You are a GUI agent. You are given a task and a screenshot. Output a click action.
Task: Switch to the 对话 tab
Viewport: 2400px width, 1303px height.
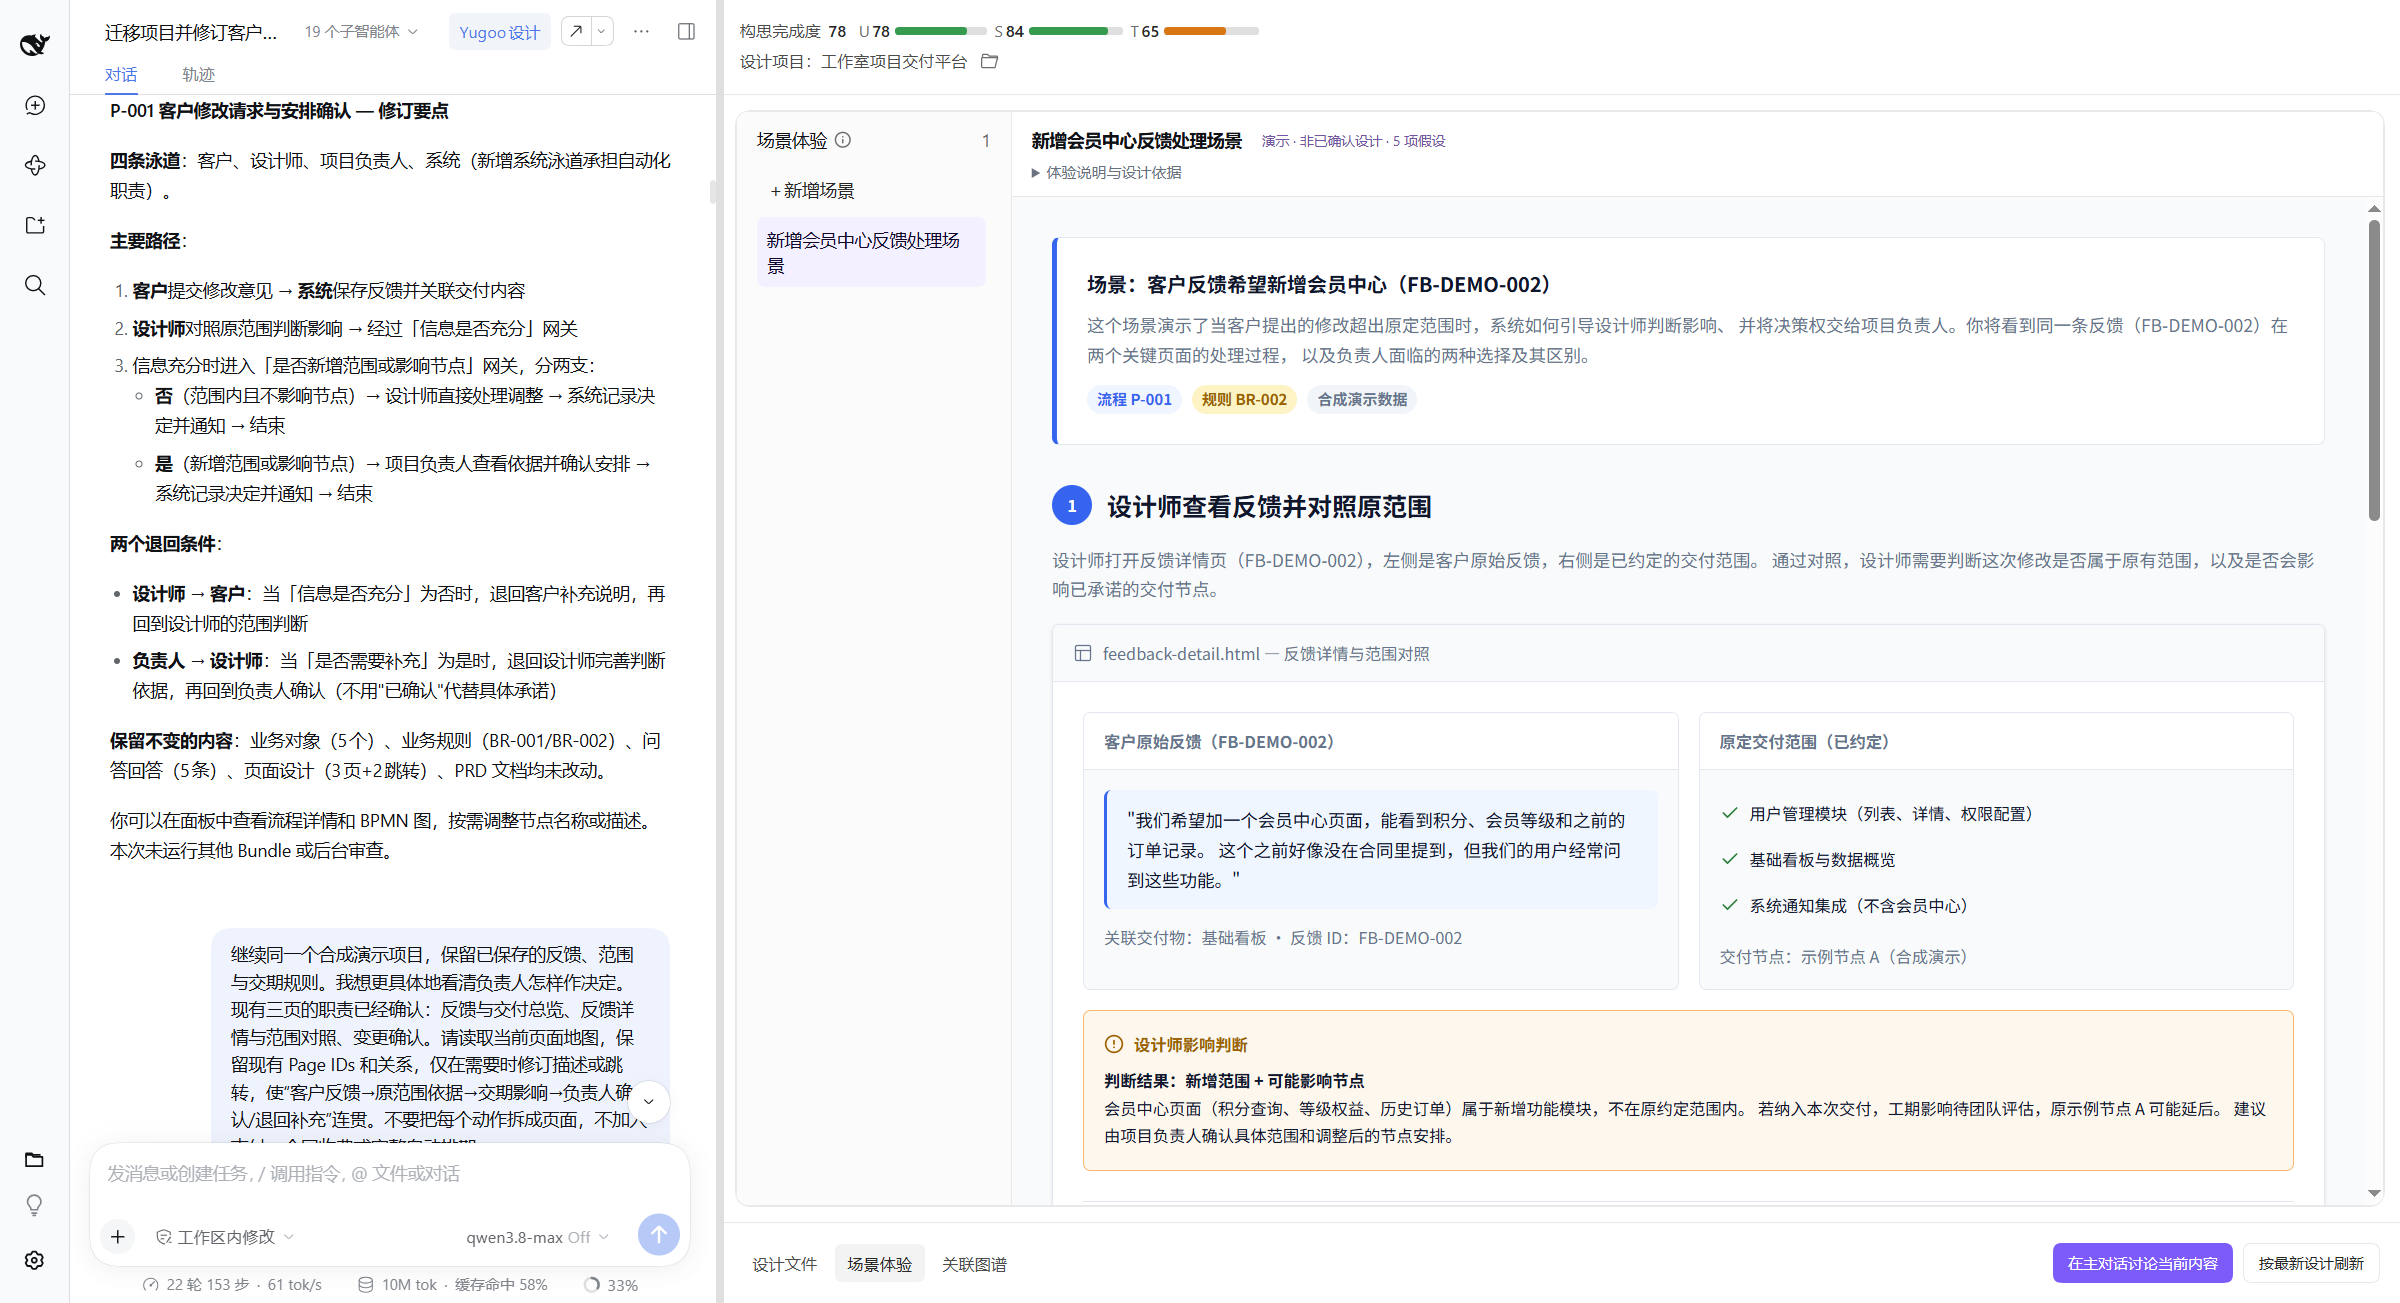coord(121,75)
